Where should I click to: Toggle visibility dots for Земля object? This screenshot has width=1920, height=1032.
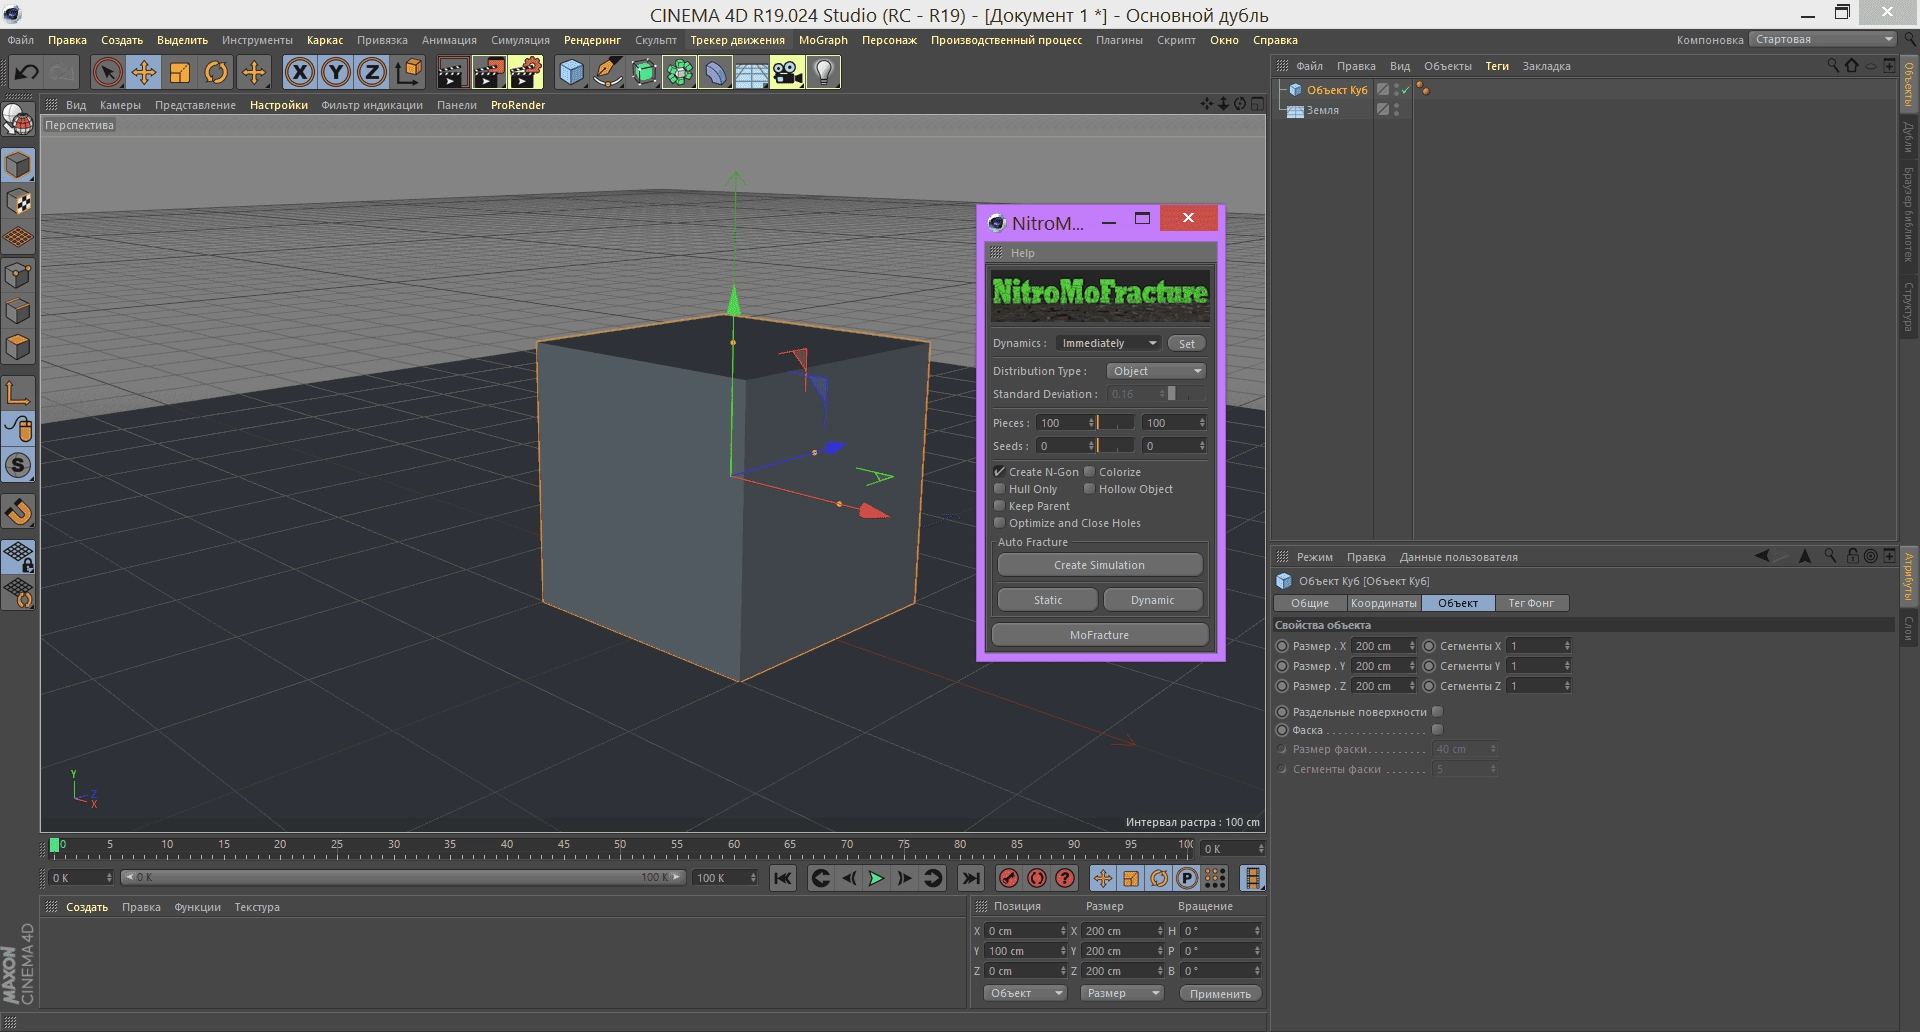(x=1397, y=110)
